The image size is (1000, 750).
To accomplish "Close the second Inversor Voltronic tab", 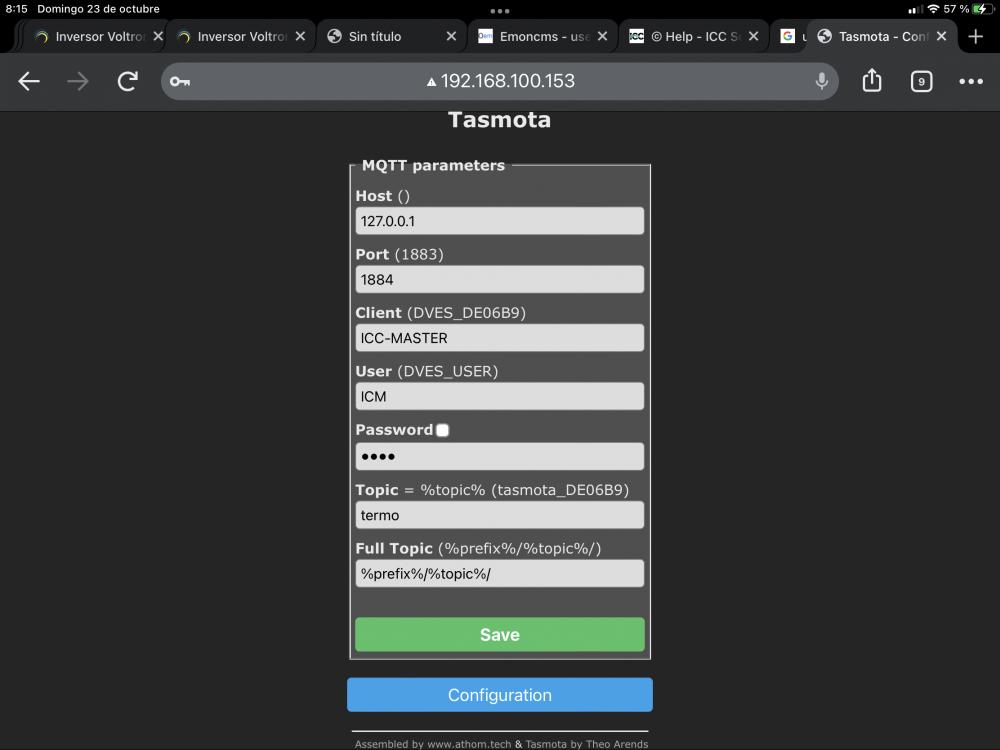I will (300, 36).
